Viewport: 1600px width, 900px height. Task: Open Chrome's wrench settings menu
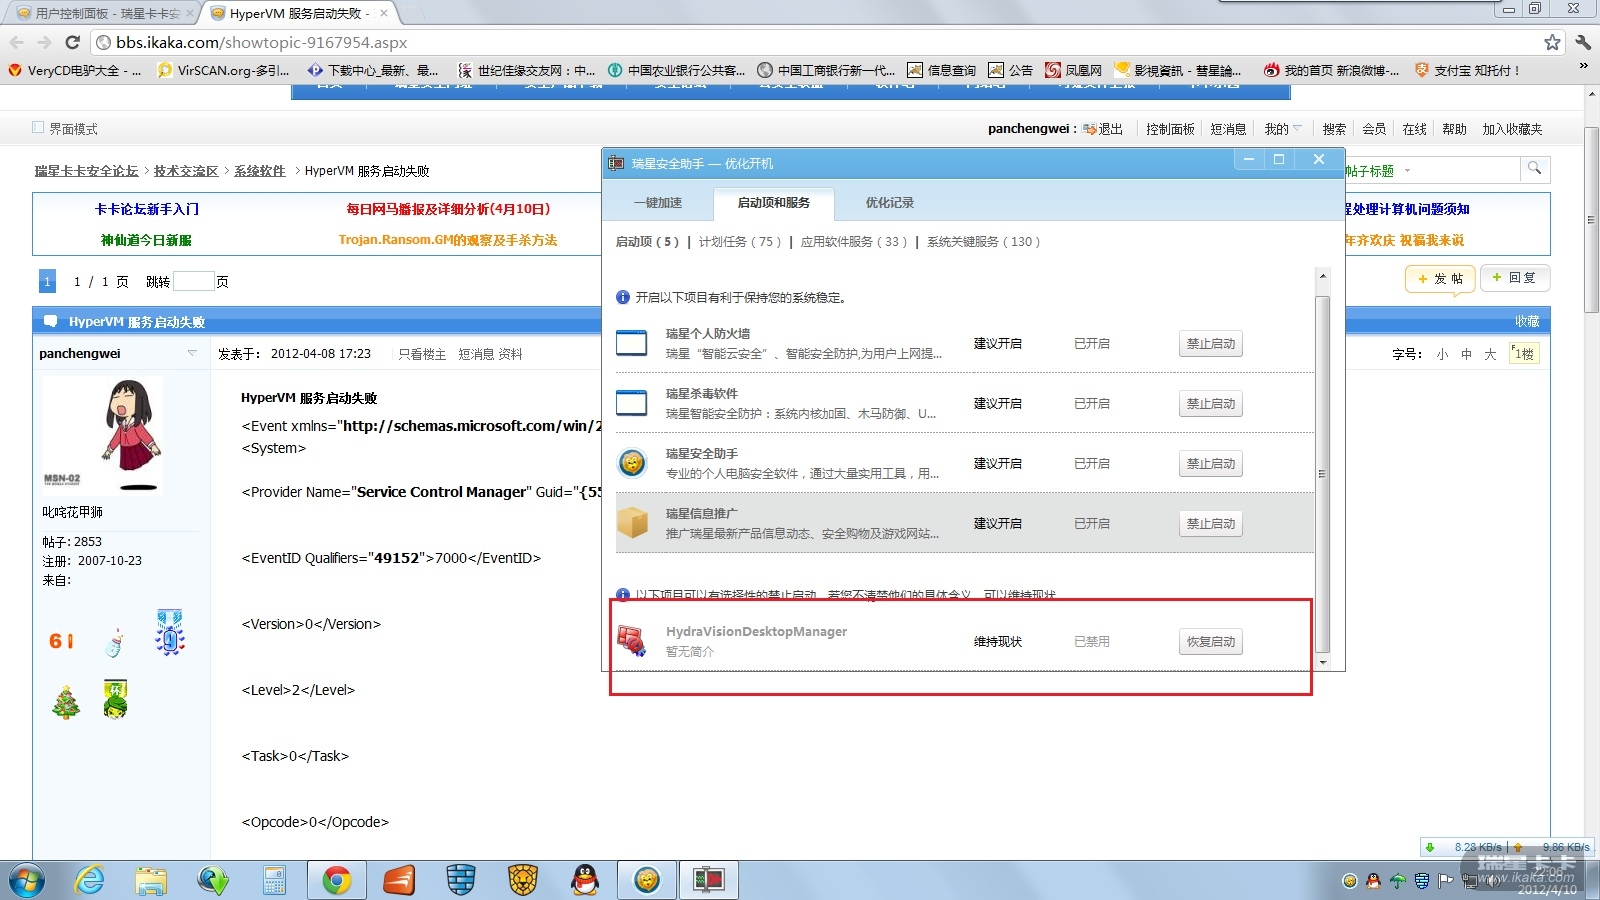[x=1583, y=42]
